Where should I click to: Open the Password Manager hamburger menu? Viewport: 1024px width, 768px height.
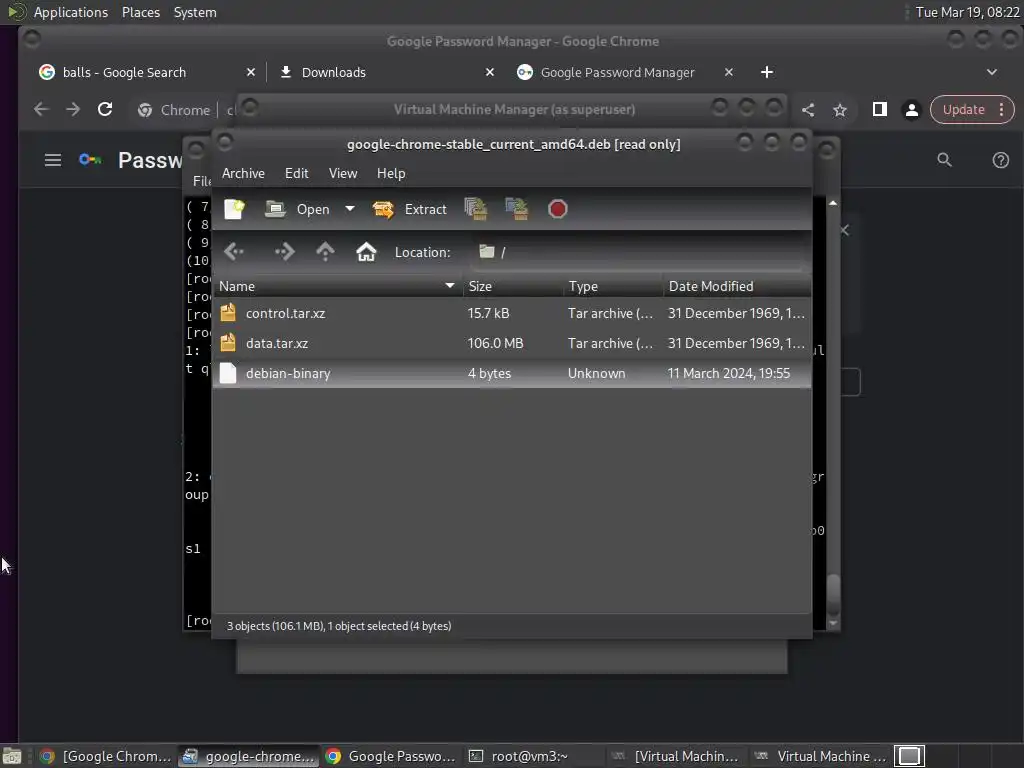tap(53, 160)
